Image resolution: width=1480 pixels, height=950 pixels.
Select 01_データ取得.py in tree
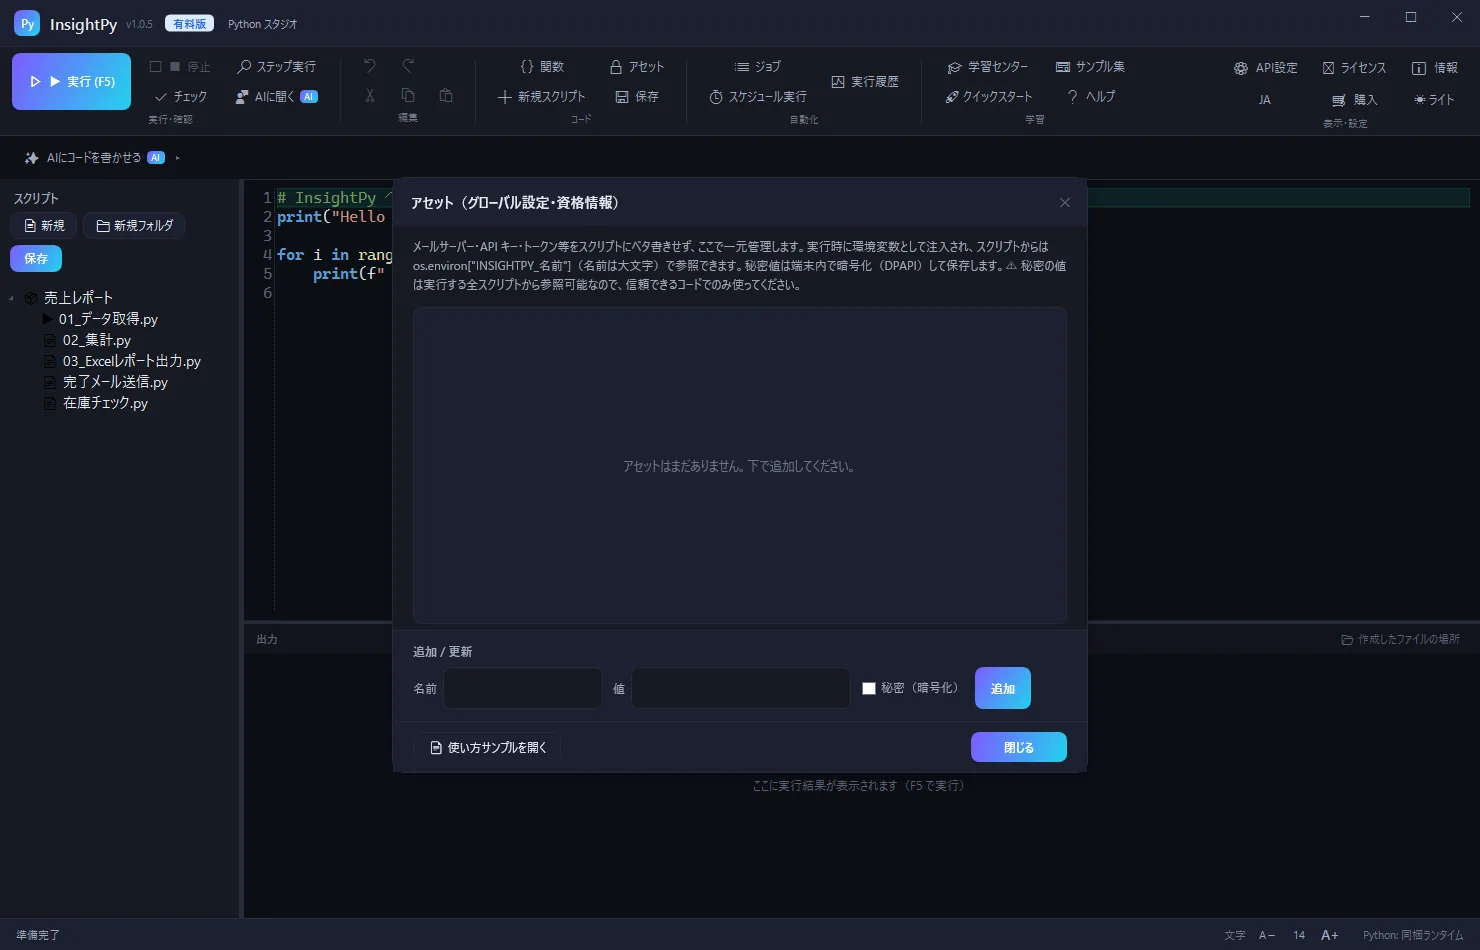coord(108,319)
